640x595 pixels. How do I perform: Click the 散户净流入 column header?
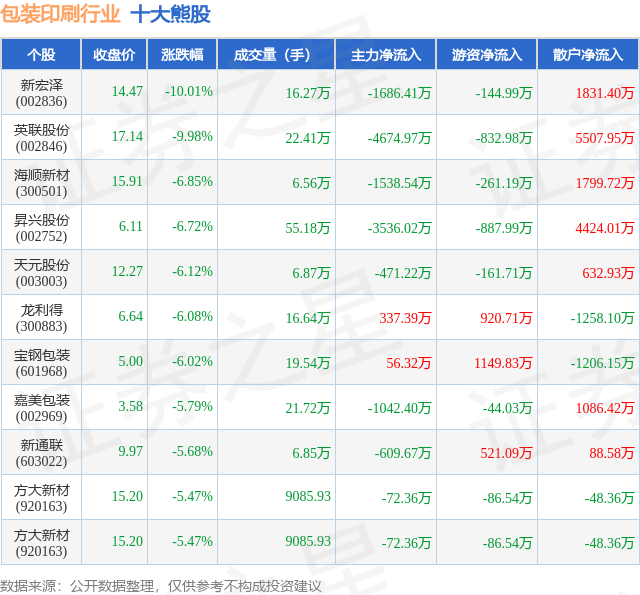click(x=588, y=55)
